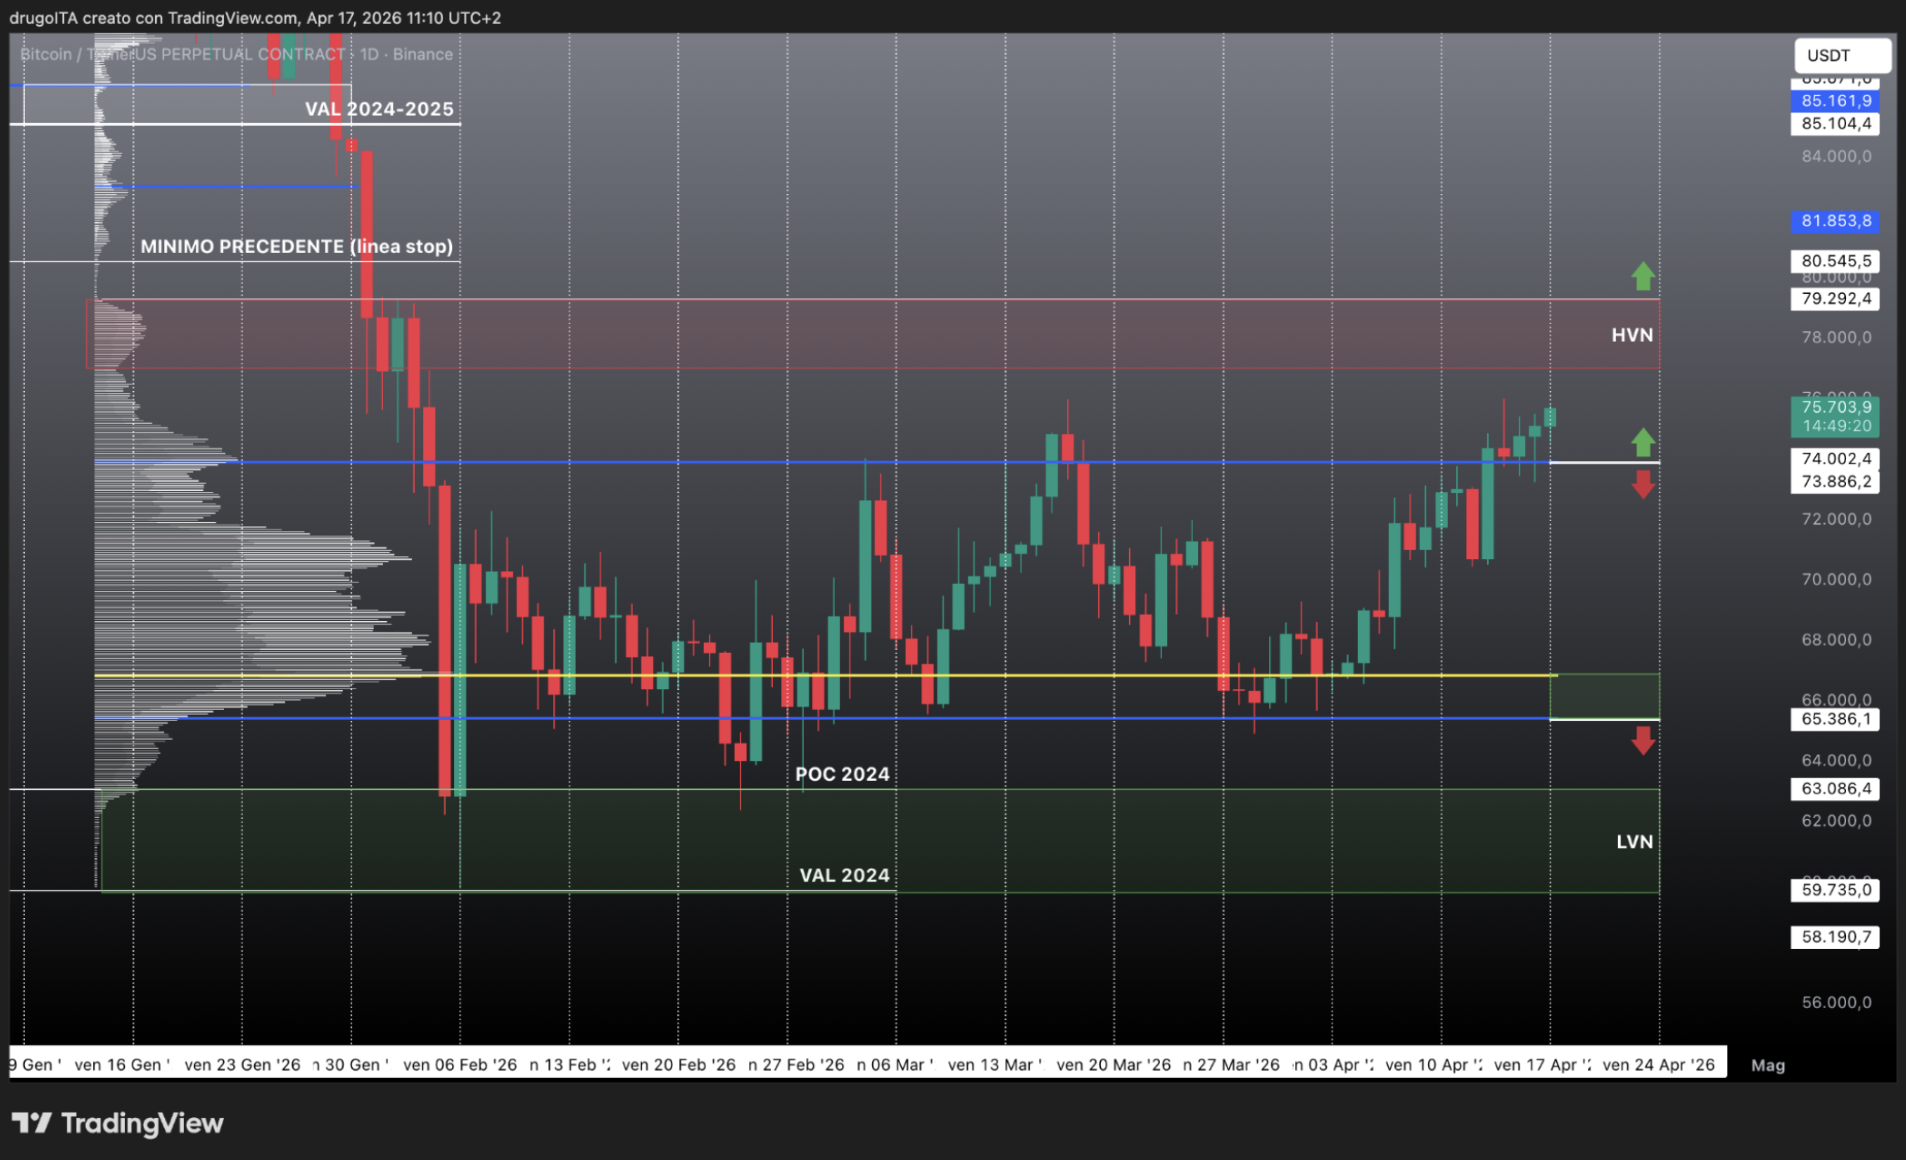Click the 64.000,0 axis value
Image resolution: width=1906 pixels, height=1160 pixels.
(1836, 760)
